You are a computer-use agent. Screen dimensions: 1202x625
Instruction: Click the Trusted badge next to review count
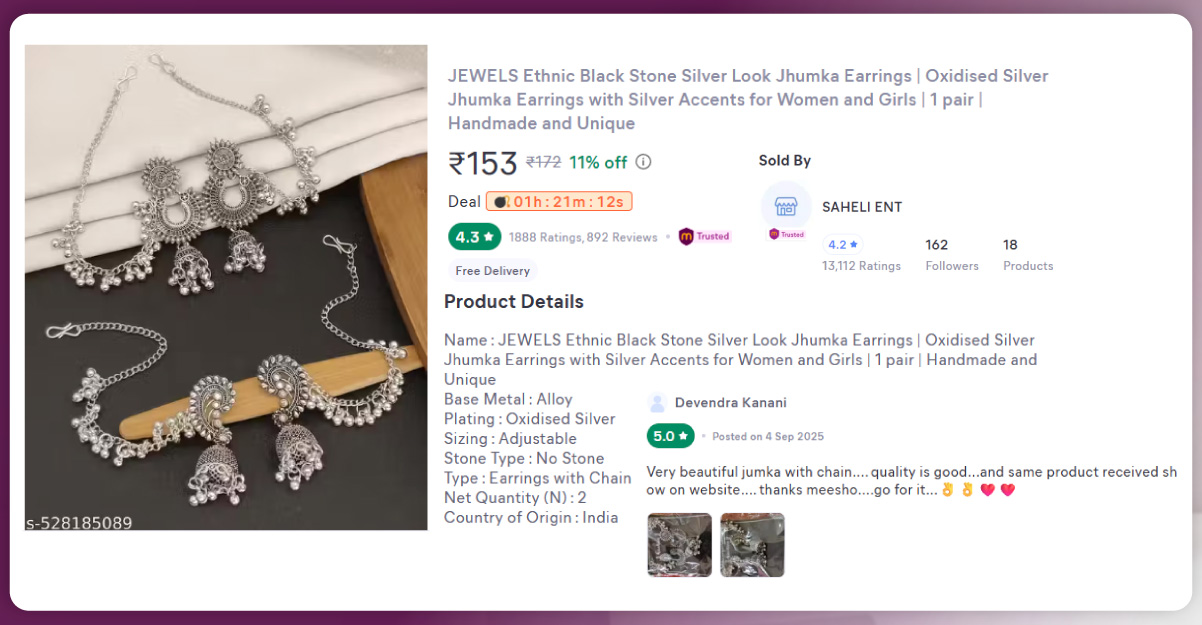pos(705,237)
